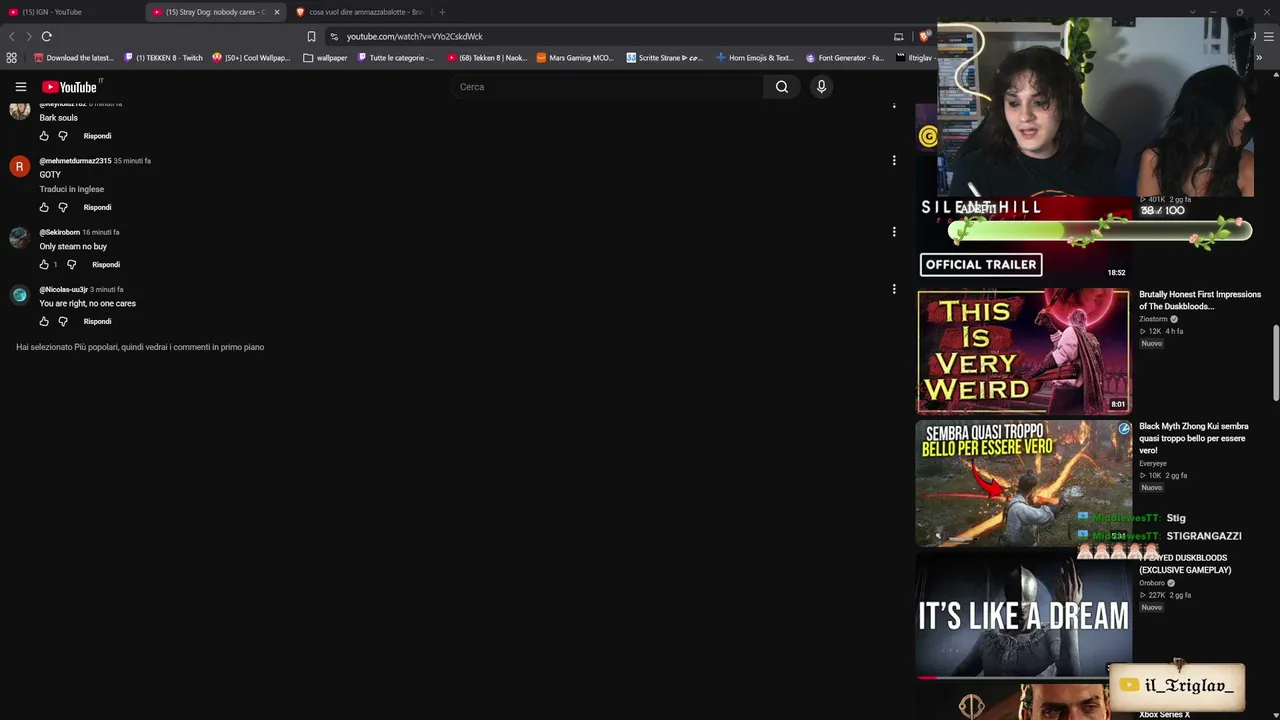Click the red R avatar of mehmetdurmaz2315
Image resolution: width=1280 pixels, height=720 pixels.
point(19,166)
